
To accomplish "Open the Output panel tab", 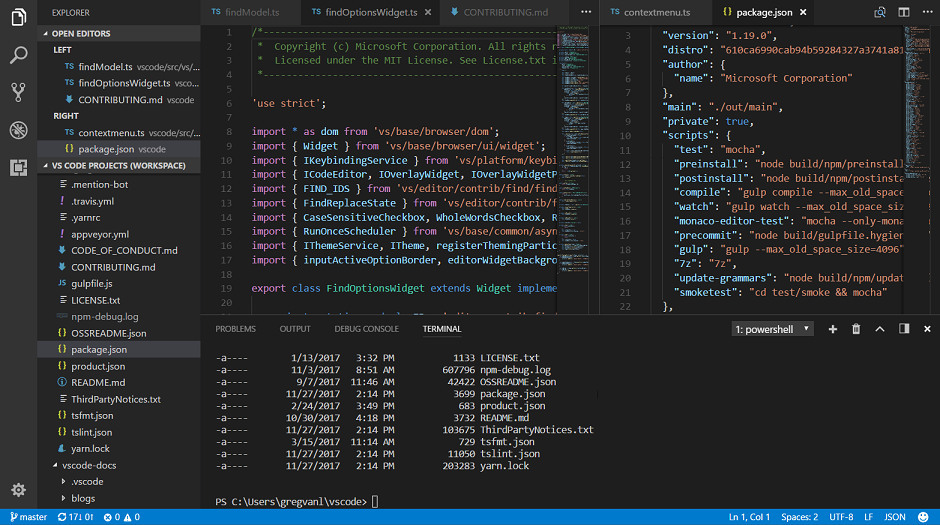I will pos(295,329).
